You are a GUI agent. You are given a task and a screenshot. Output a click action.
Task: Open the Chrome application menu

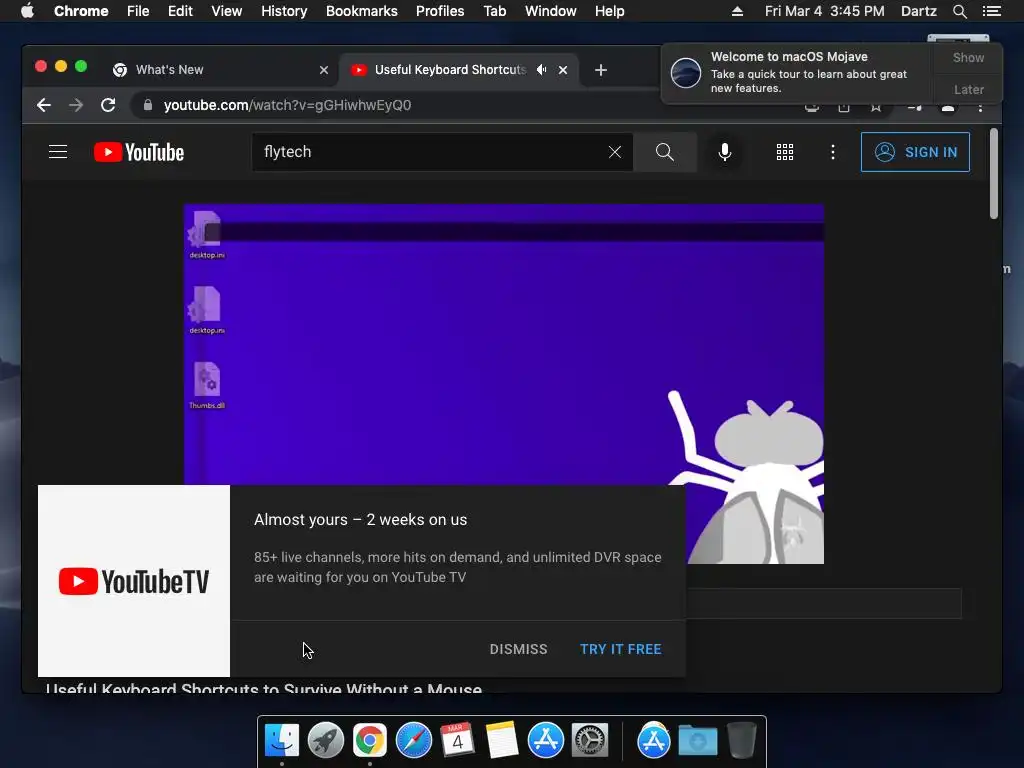(x=81, y=11)
